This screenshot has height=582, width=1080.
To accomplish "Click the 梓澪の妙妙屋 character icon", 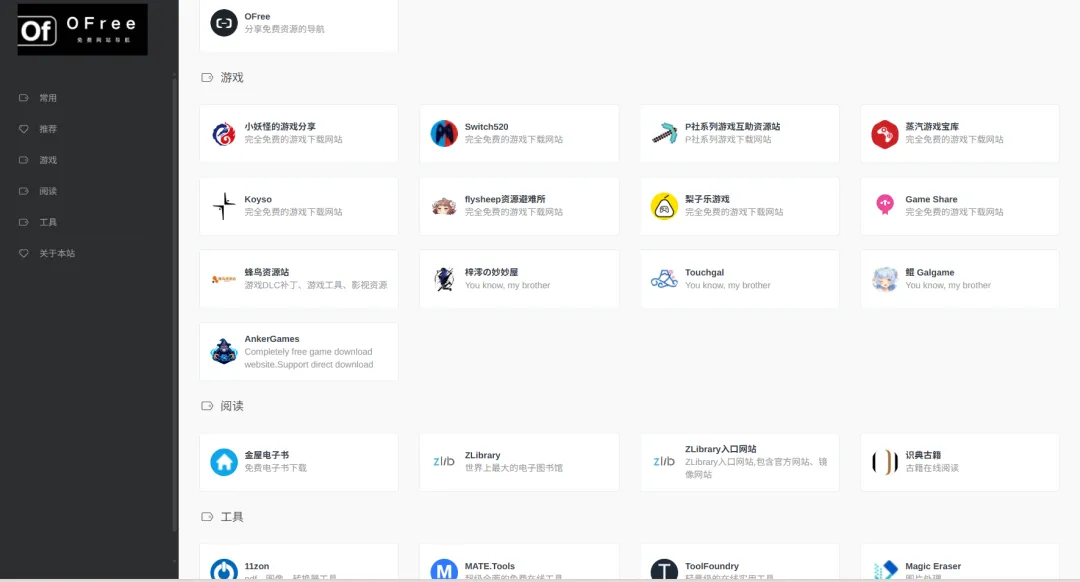I will (x=444, y=279).
